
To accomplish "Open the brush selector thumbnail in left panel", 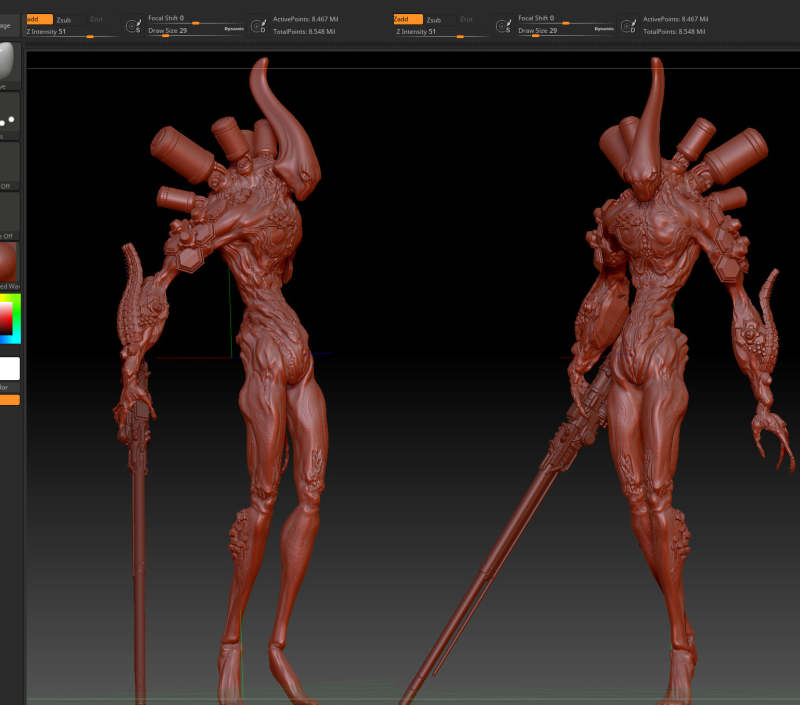I will pyautogui.click(x=8, y=62).
